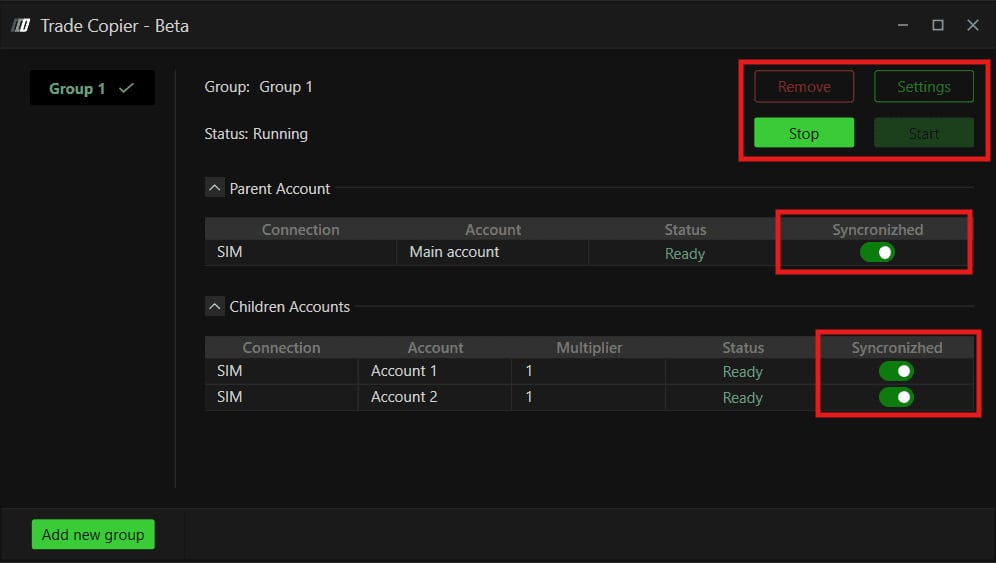Click the children table Status column header

(743, 348)
